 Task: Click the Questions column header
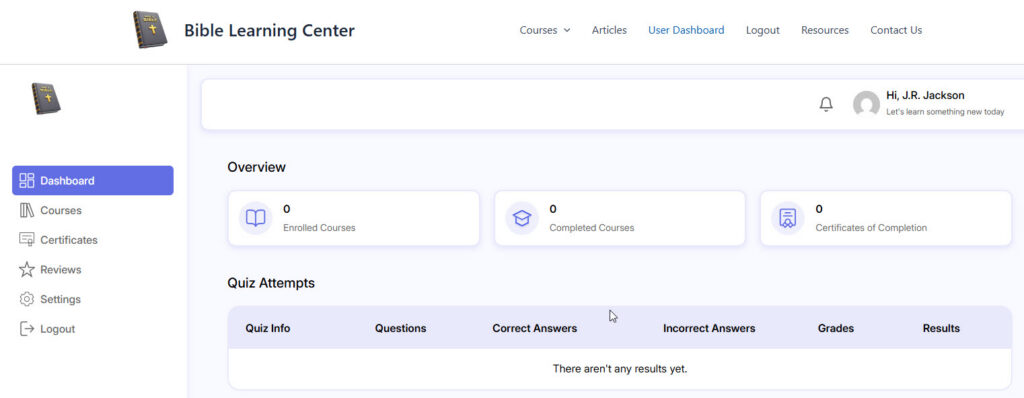400,328
